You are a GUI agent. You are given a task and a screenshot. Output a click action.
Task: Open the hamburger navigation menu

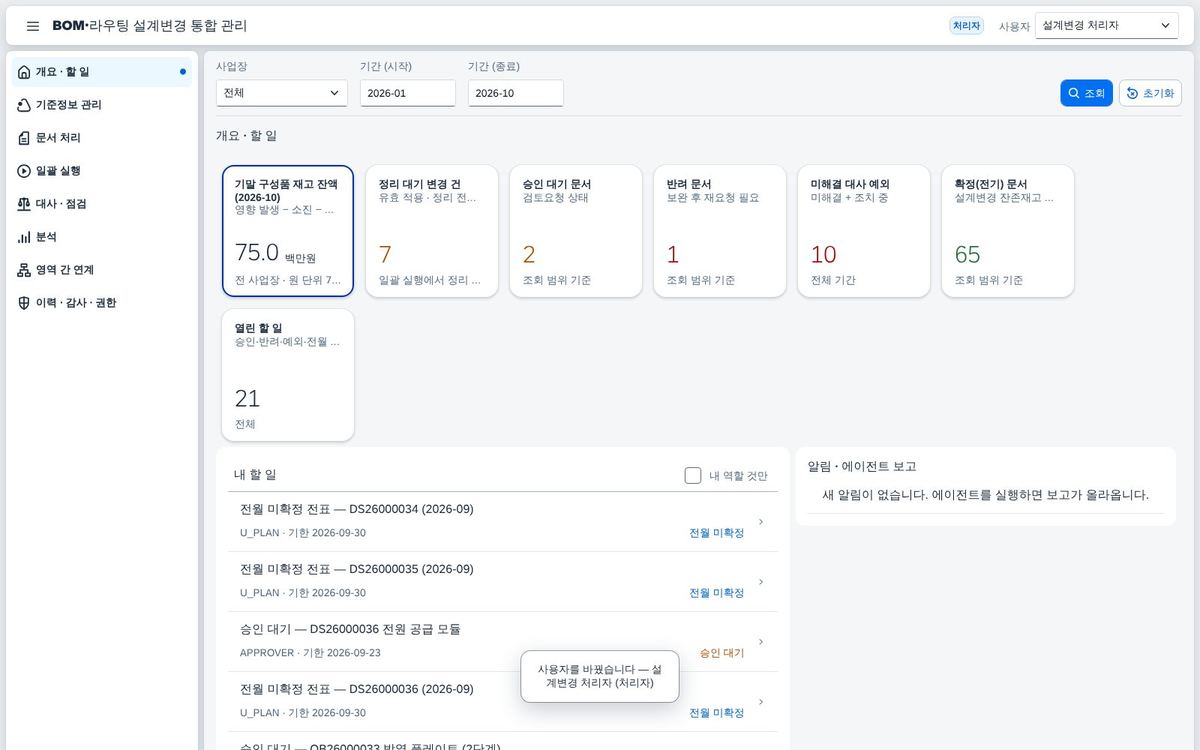click(x=33, y=26)
